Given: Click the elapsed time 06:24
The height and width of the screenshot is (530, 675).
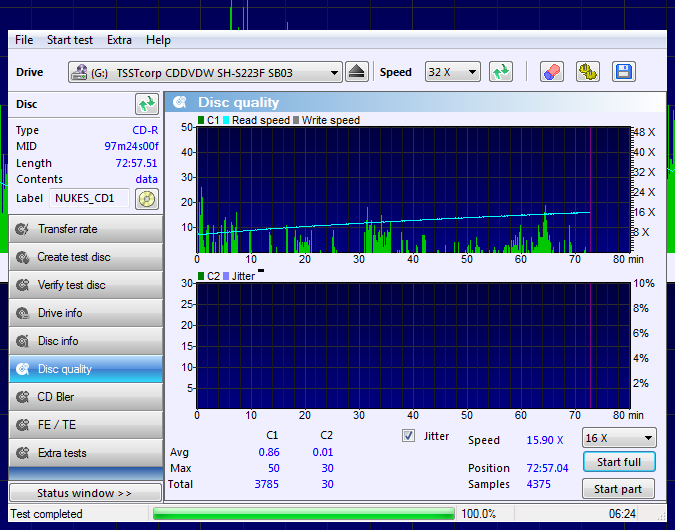Looking at the screenshot, I should coord(622,514).
